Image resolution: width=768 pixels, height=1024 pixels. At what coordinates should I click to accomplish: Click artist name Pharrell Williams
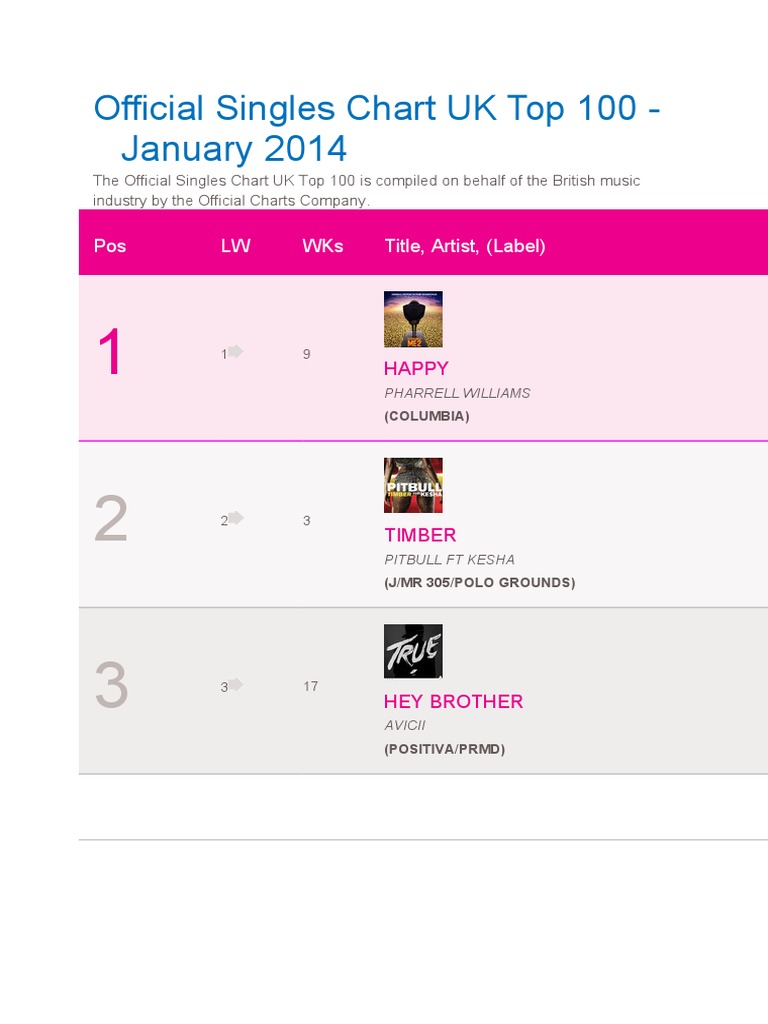pos(457,393)
